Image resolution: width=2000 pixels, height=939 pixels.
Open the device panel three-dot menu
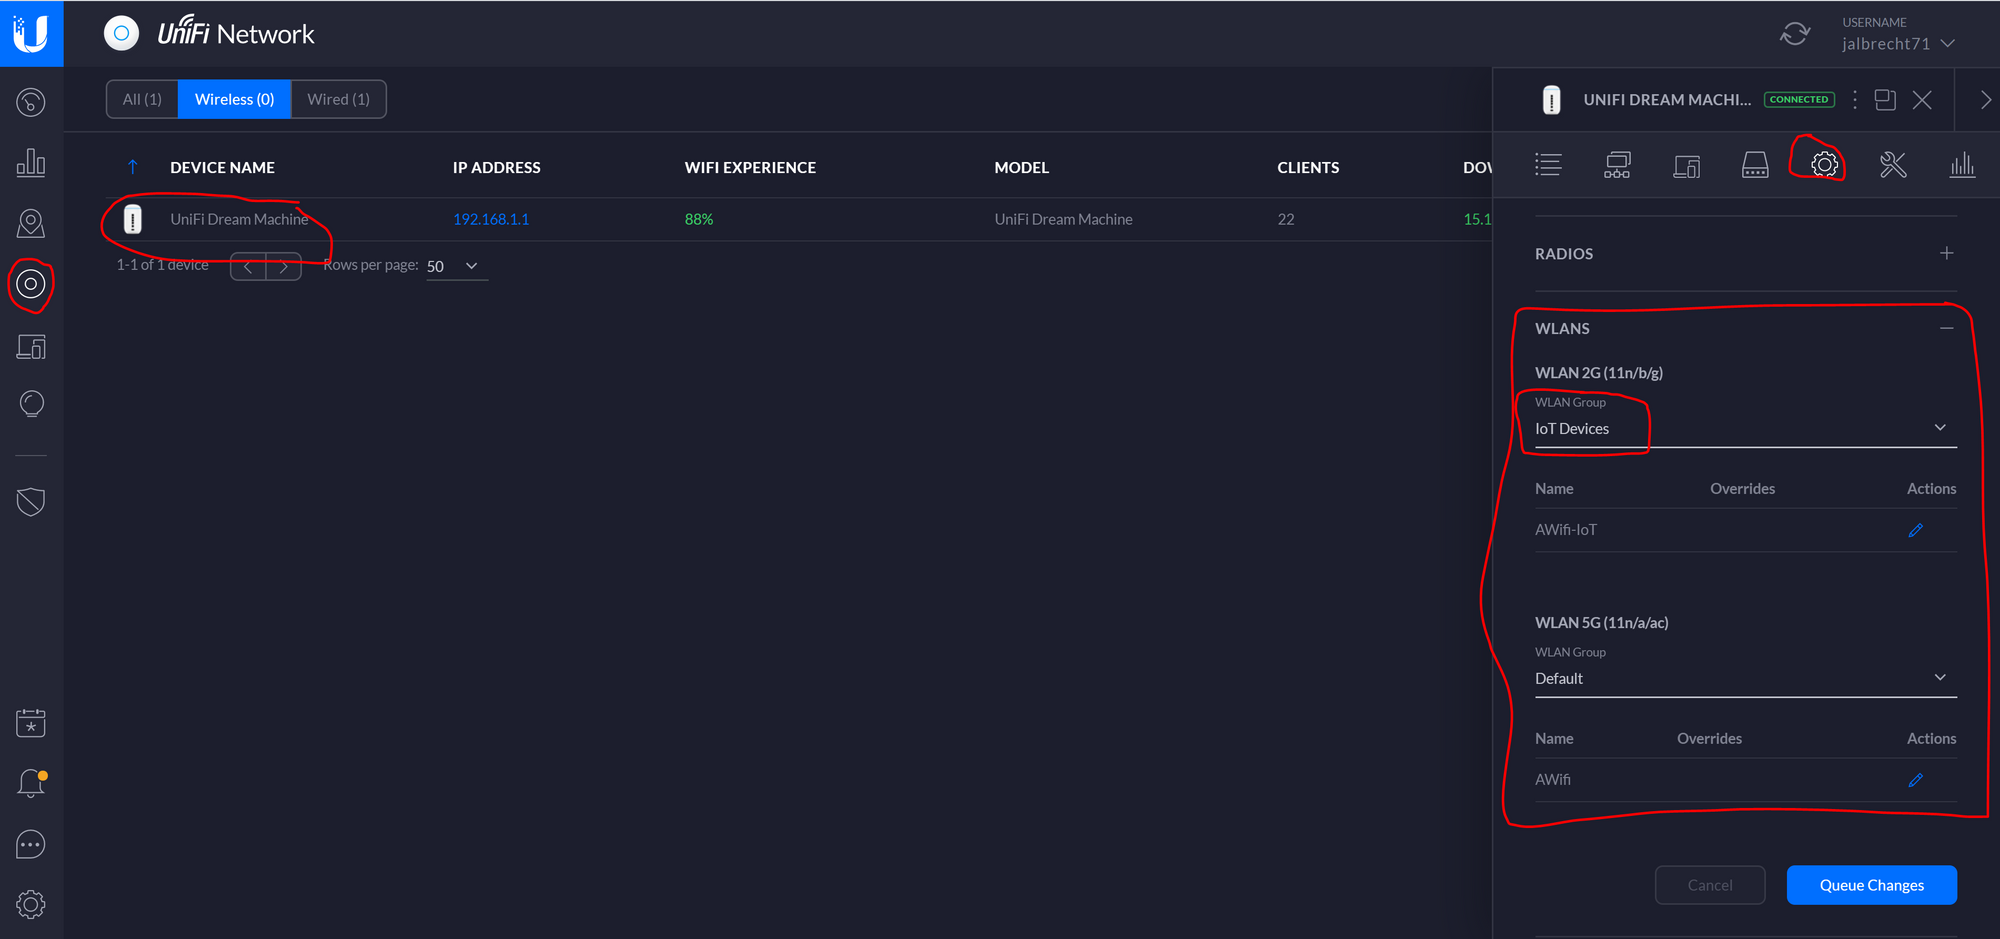[1855, 99]
